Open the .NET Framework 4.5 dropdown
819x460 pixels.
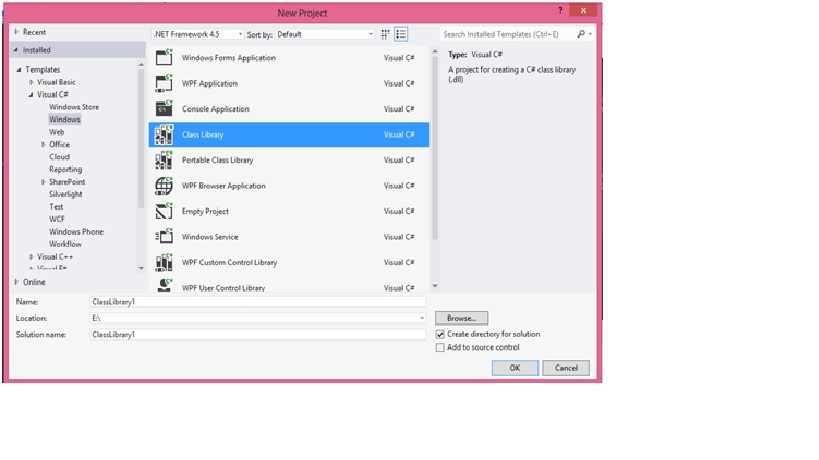click(x=198, y=34)
